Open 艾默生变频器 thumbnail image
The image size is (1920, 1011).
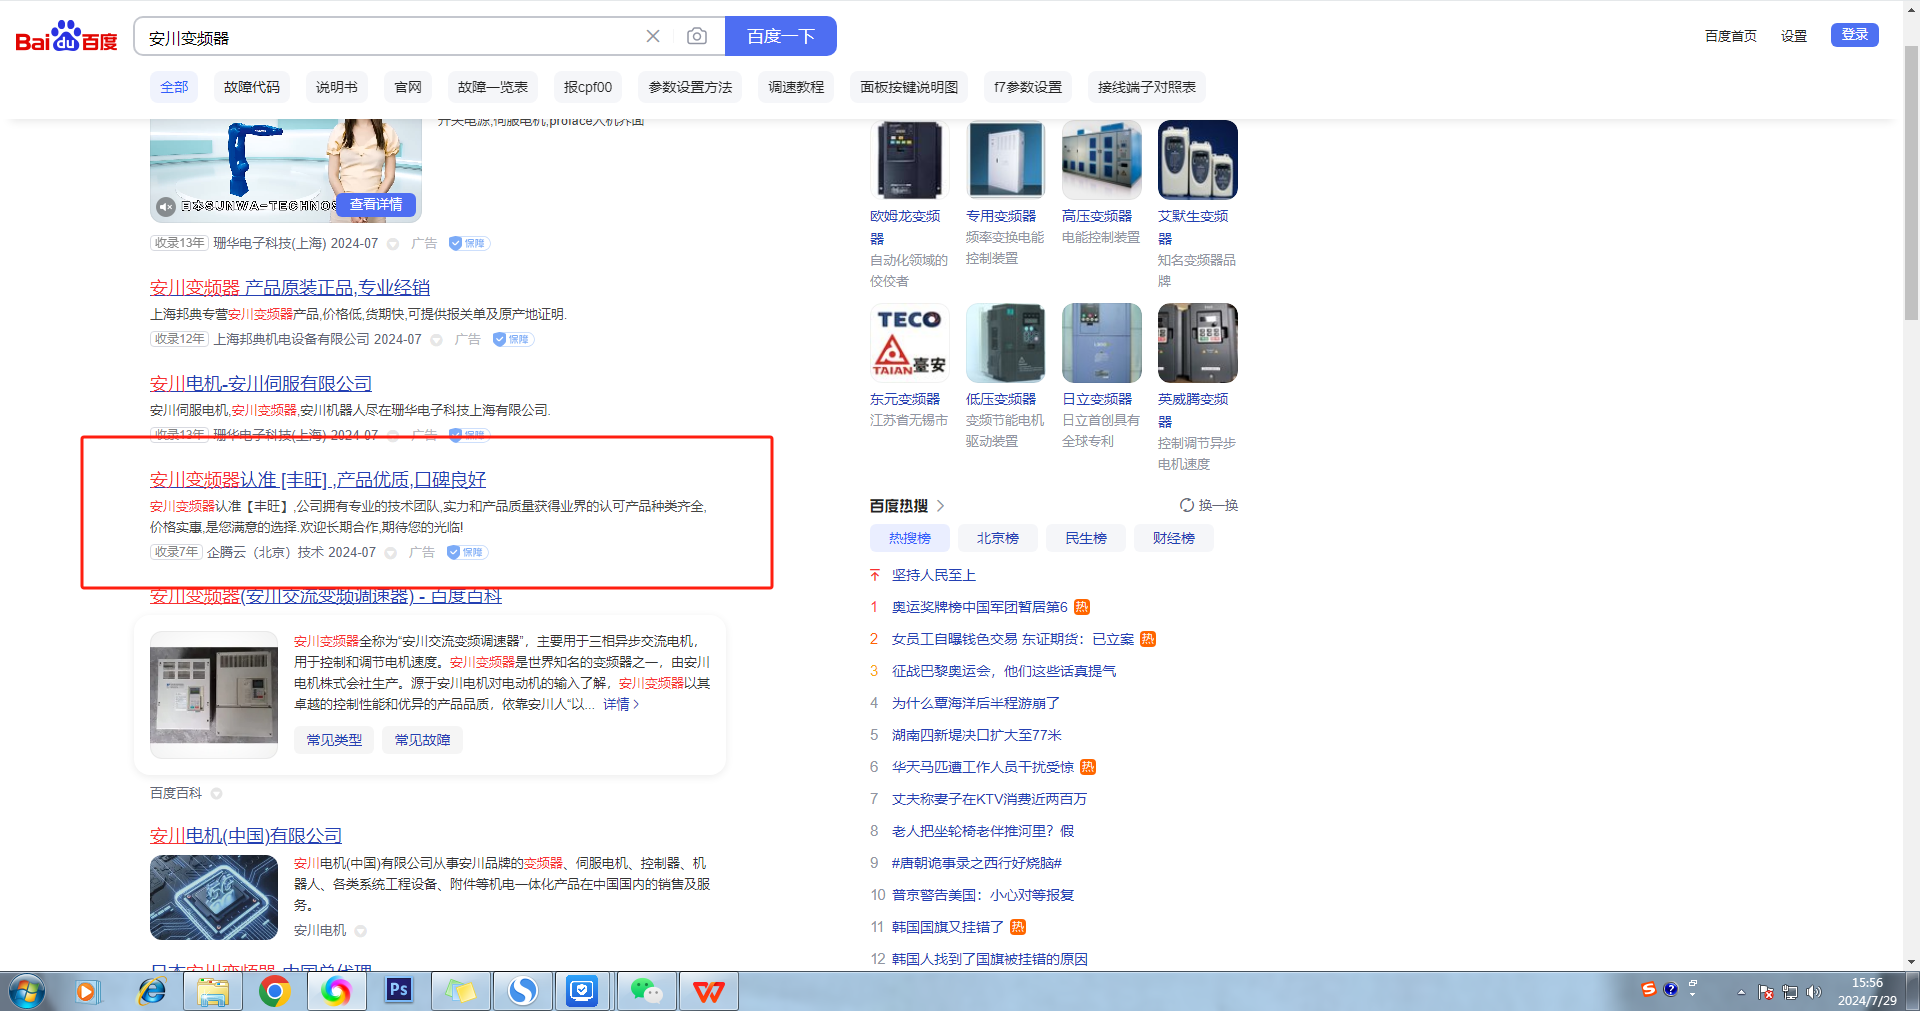(1198, 160)
